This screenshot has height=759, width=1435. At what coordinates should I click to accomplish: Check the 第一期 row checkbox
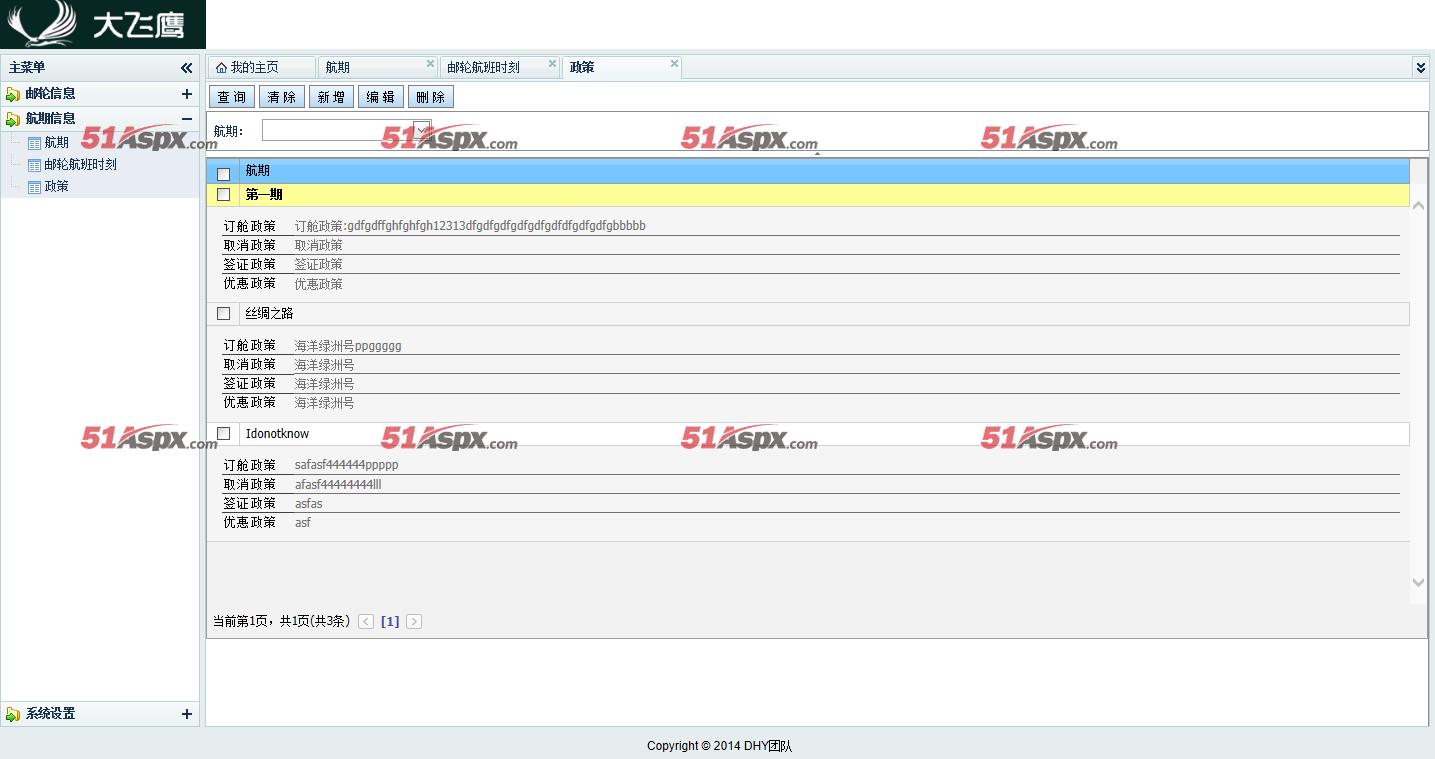point(223,195)
